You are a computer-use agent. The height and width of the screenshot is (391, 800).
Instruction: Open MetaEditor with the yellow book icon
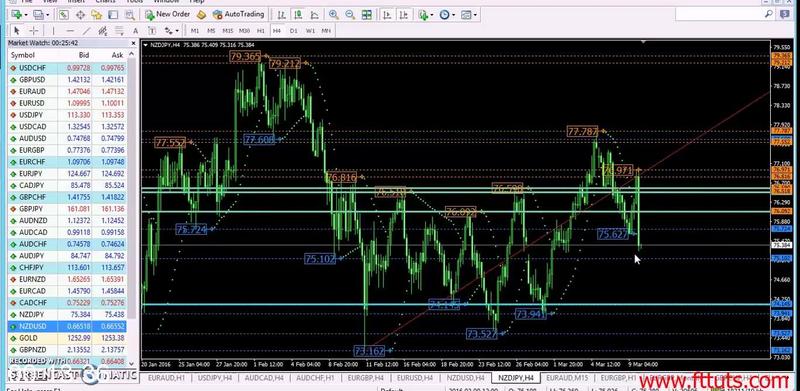(x=202, y=15)
